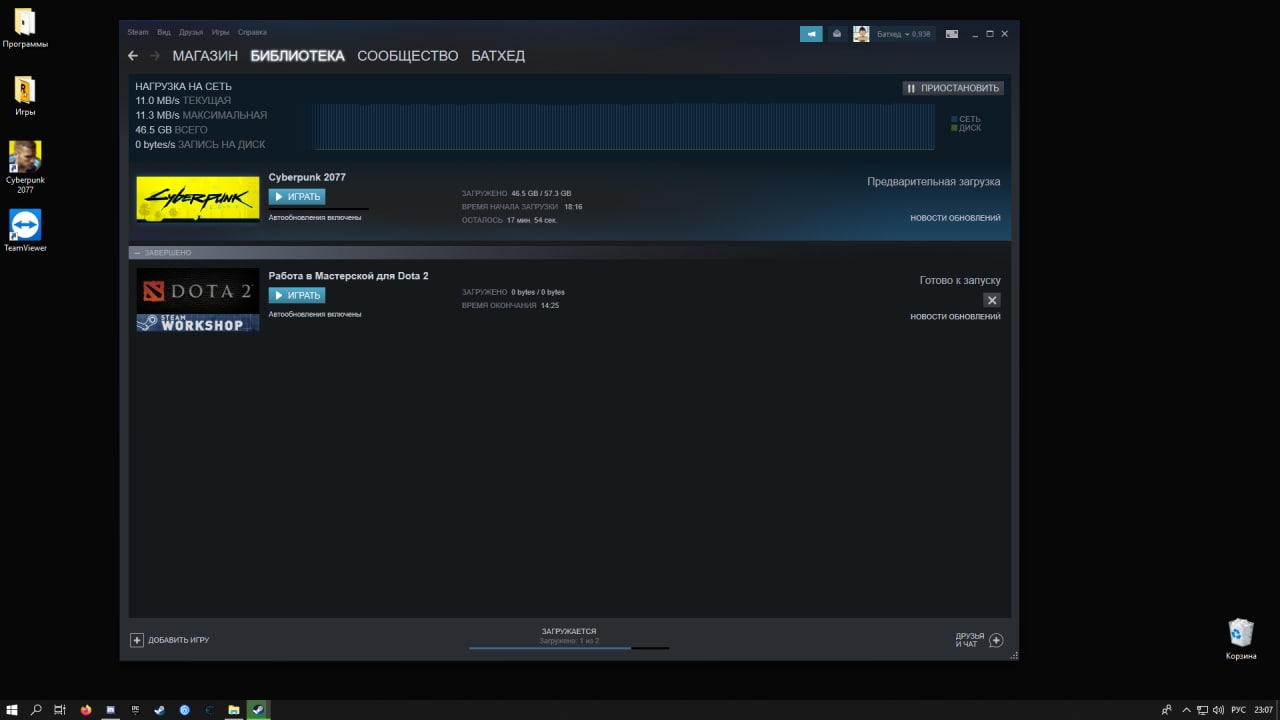Click the bottom download progress bar
Viewport: 1280px width, 720px height.
pyautogui.click(x=569, y=648)
